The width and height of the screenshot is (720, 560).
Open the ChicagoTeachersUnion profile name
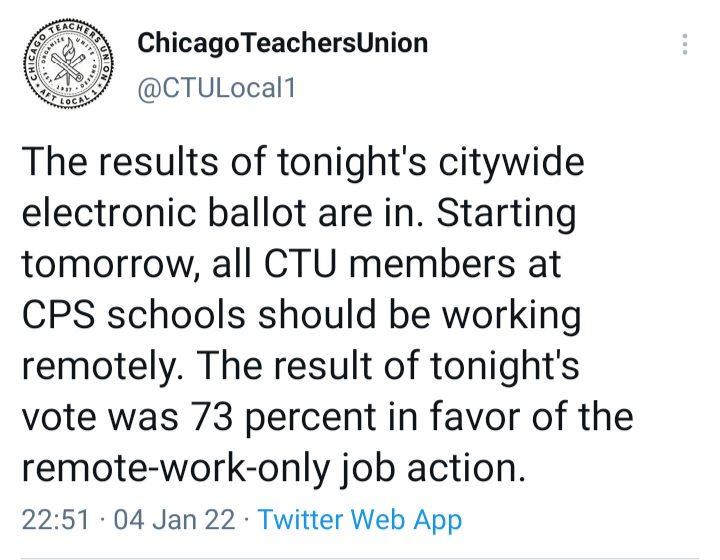coord(282,43)
